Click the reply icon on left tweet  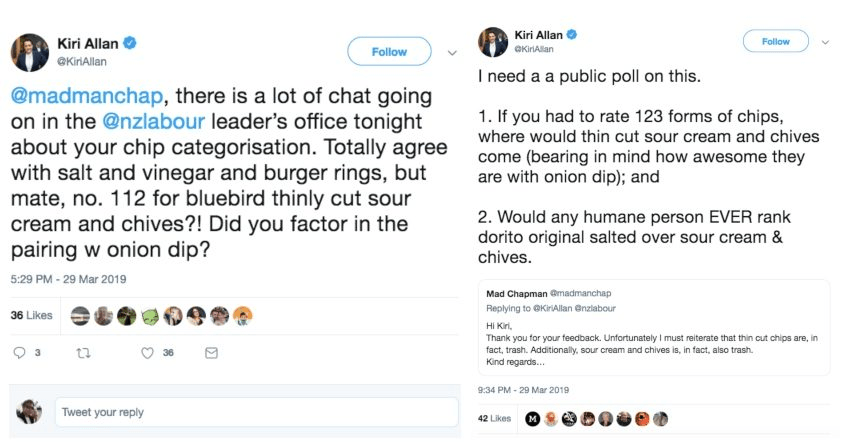coord(21,353)
